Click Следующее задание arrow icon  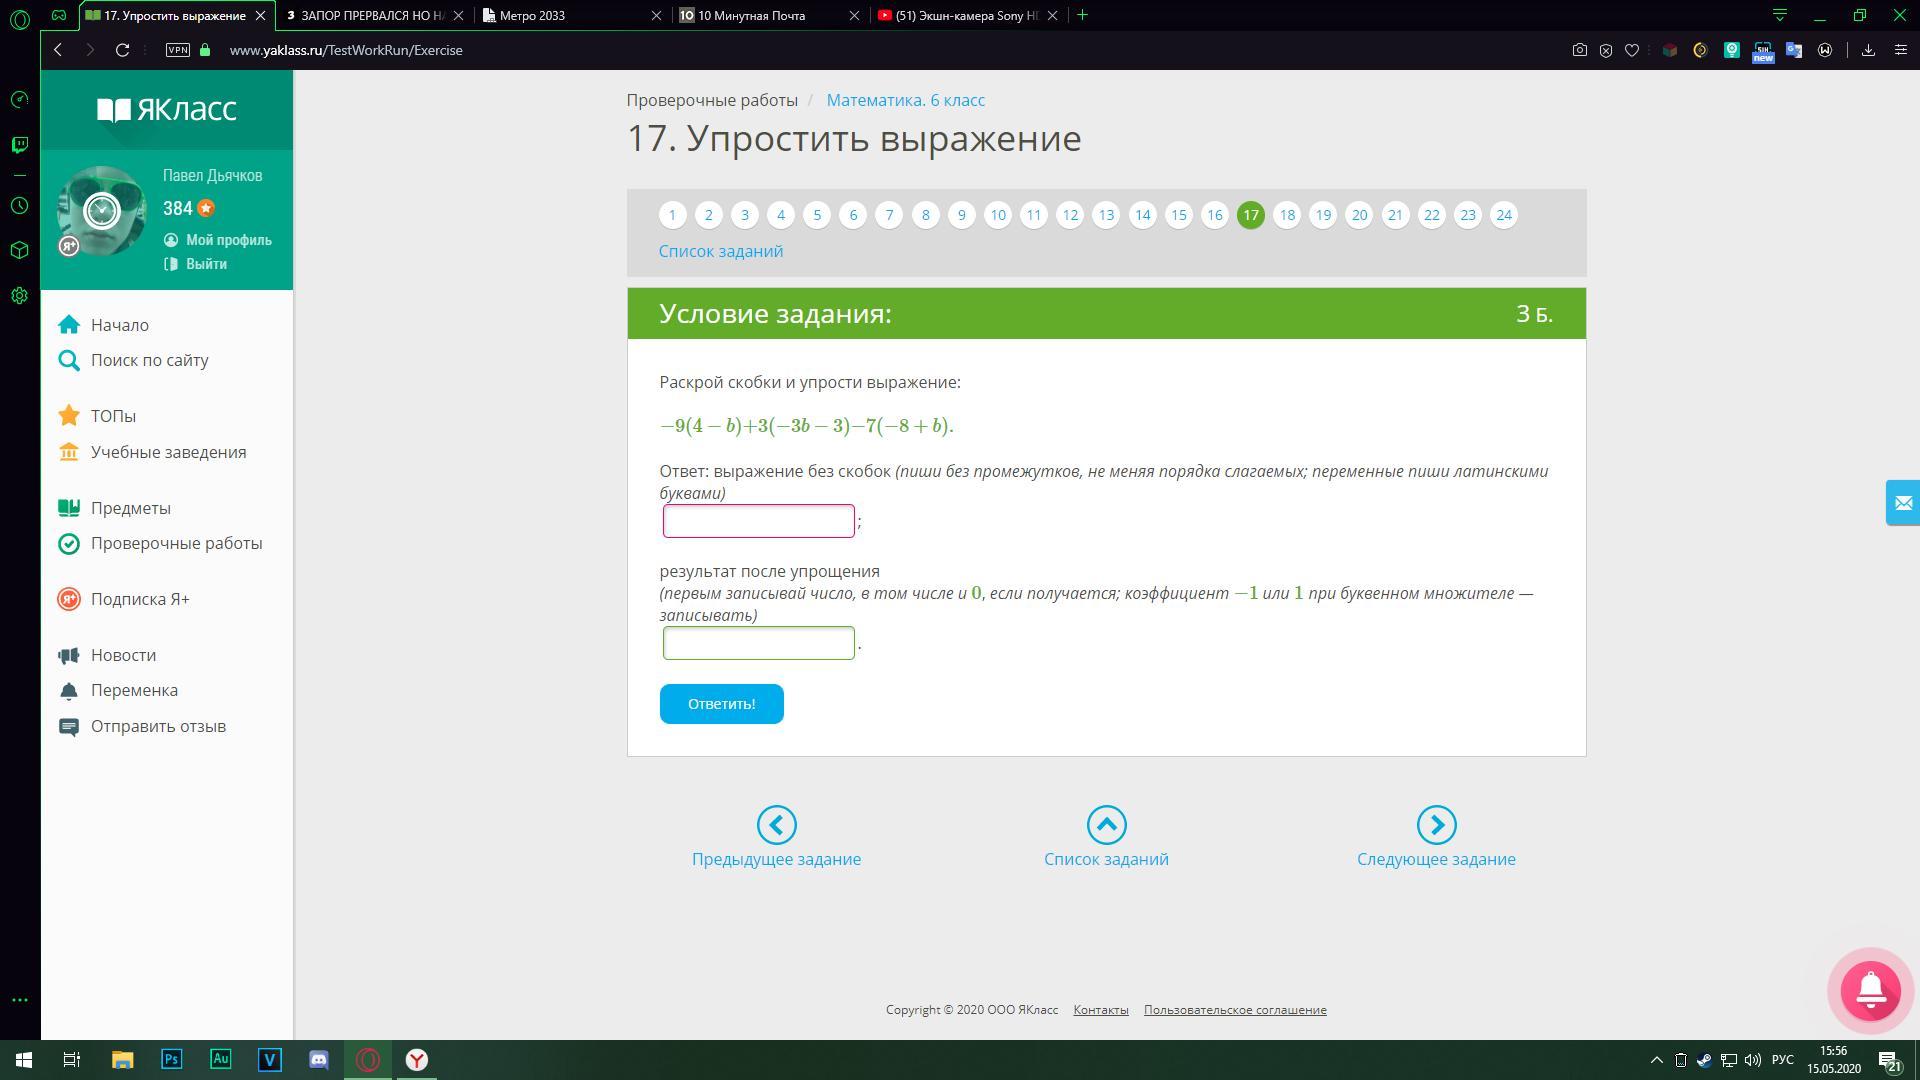(1436, 825)
